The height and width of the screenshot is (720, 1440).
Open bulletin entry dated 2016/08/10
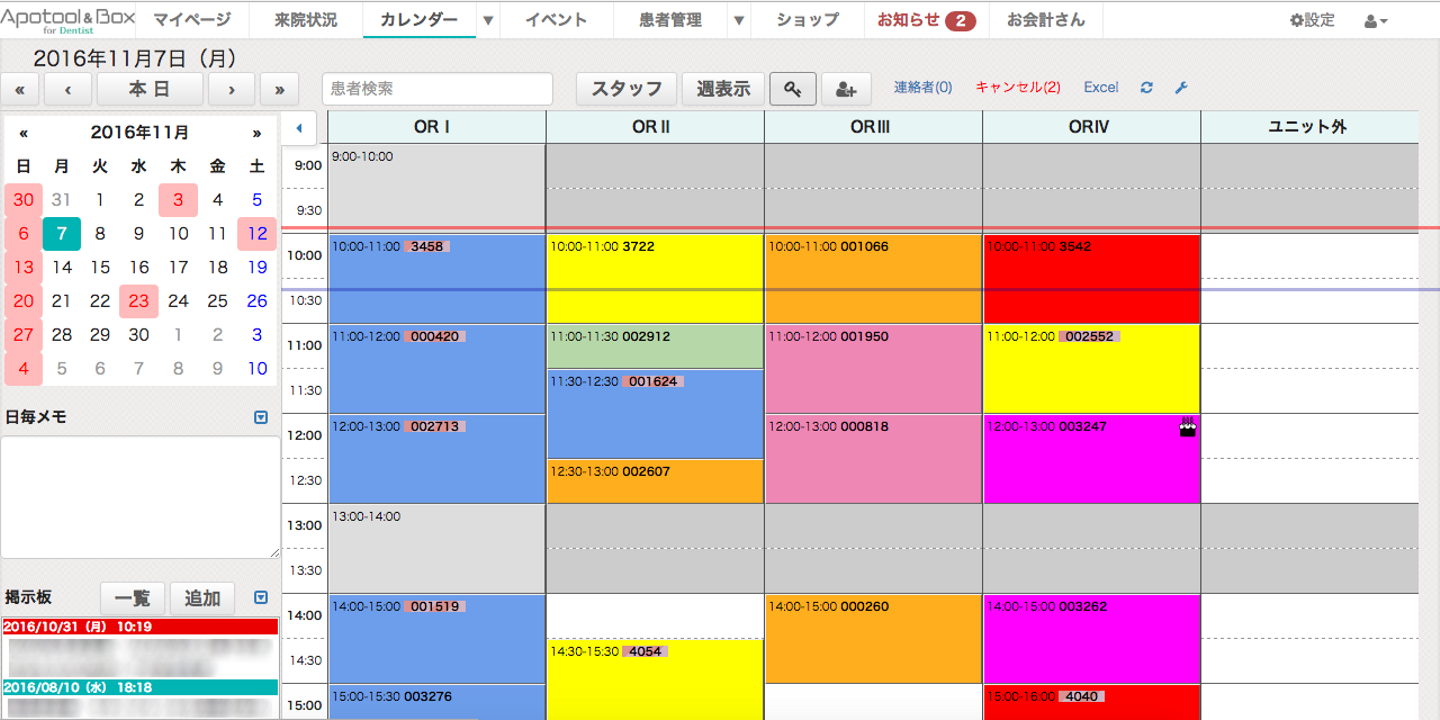coord(140,688)
